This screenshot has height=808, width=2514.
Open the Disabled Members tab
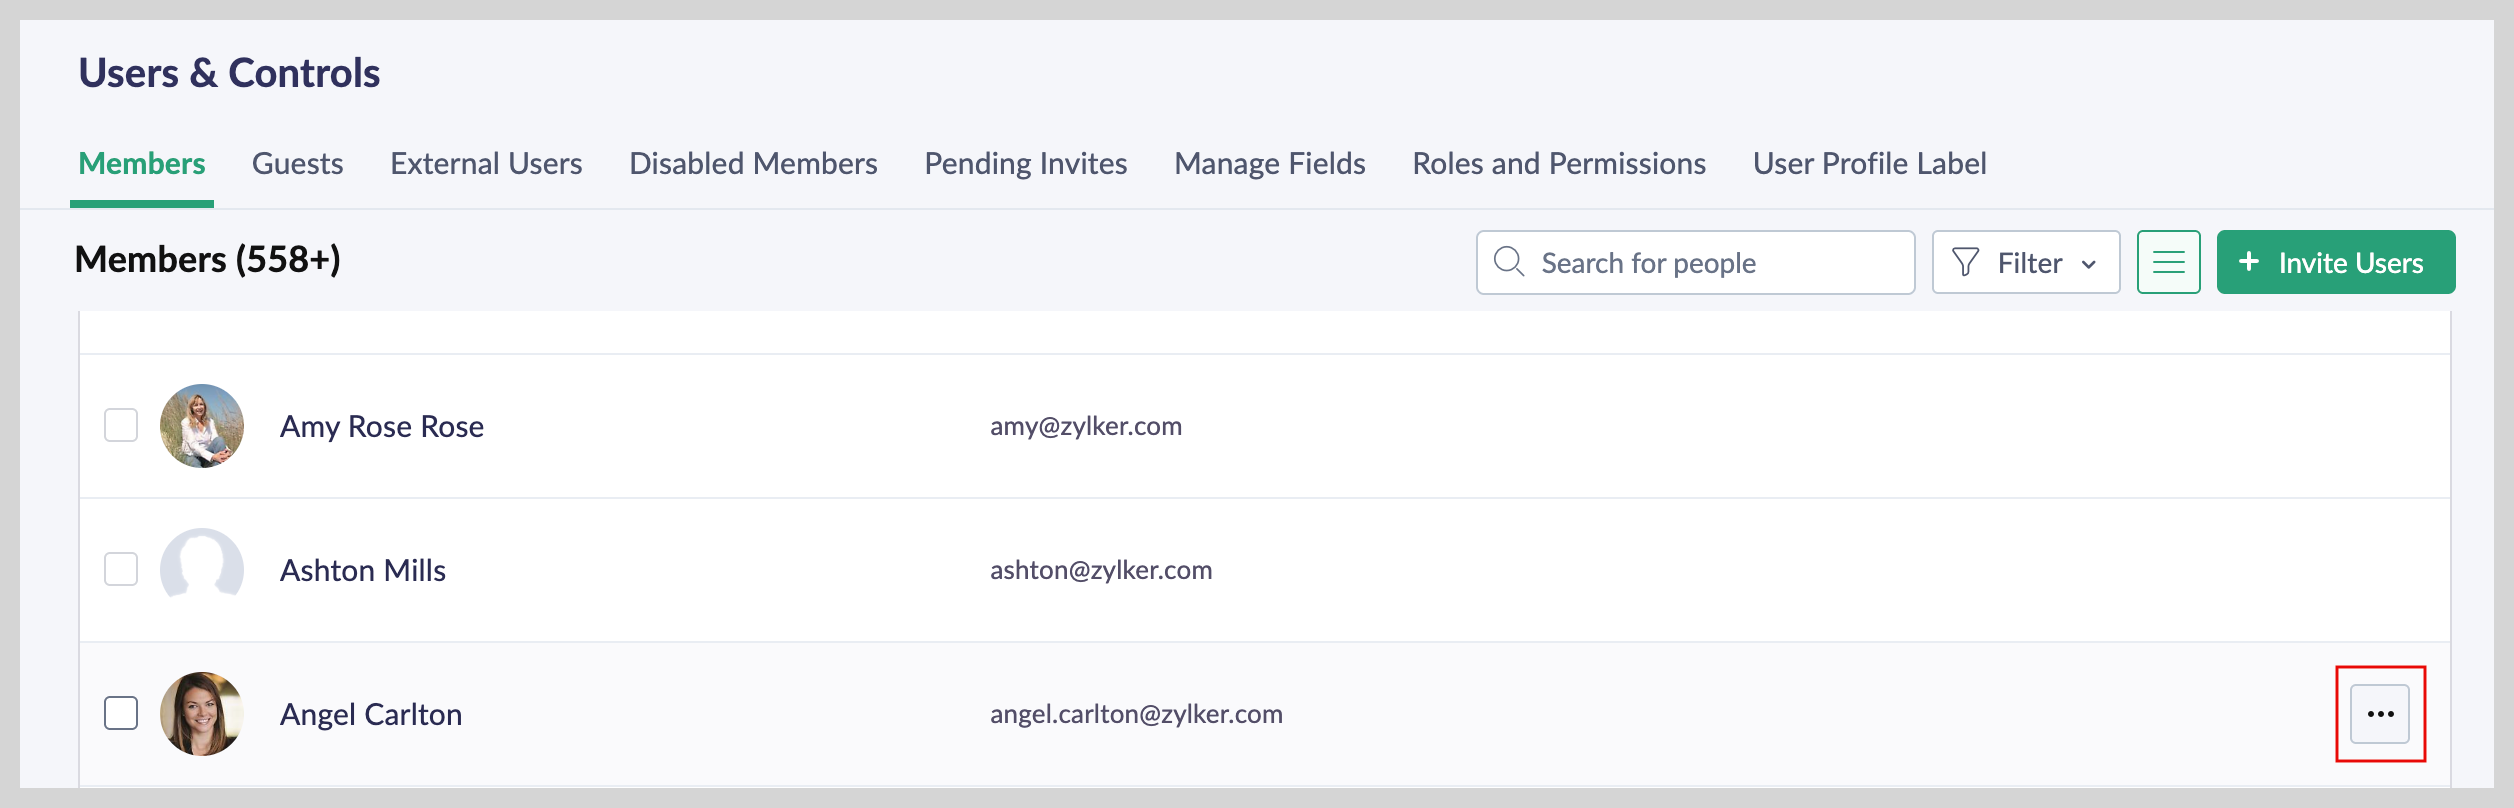click(753, 164)
